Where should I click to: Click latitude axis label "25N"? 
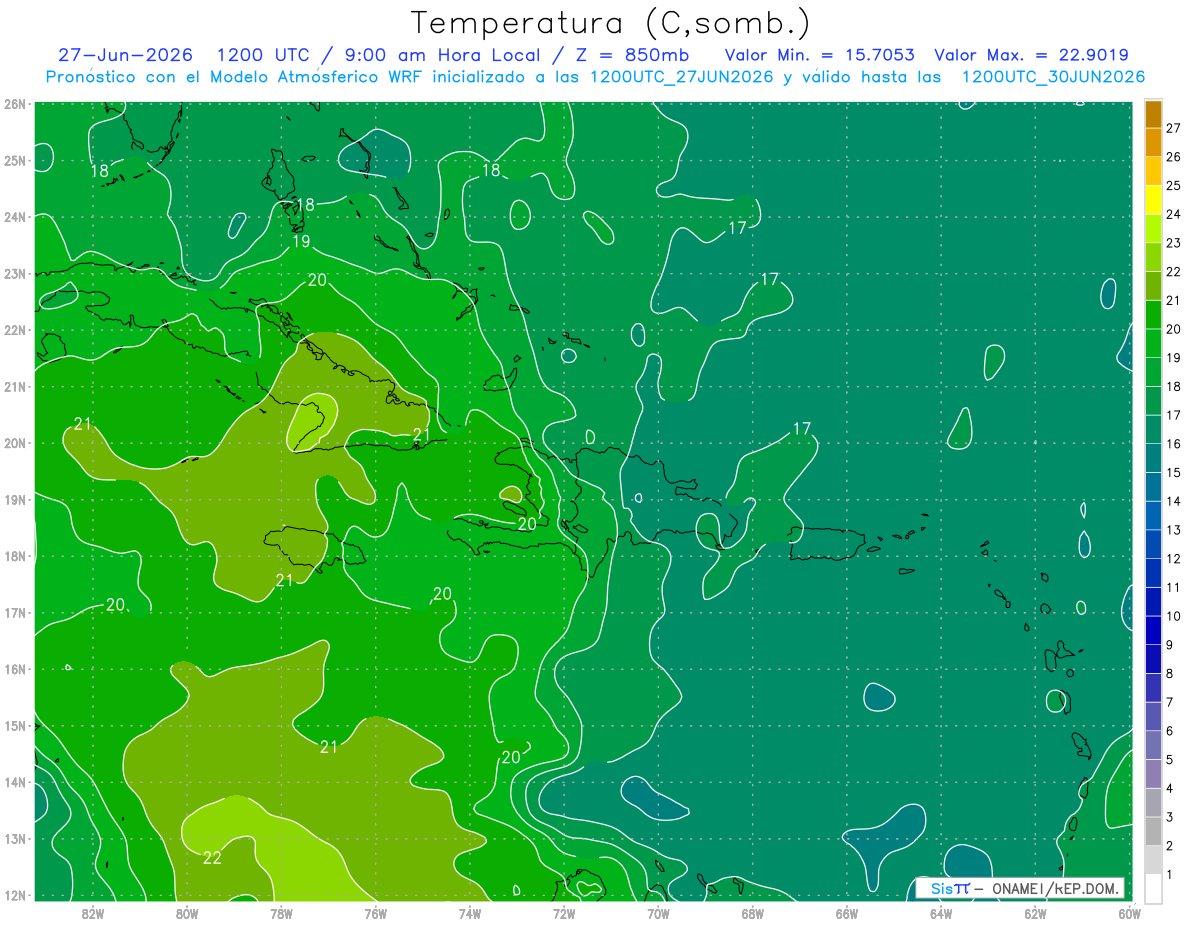tap(15, 160)
